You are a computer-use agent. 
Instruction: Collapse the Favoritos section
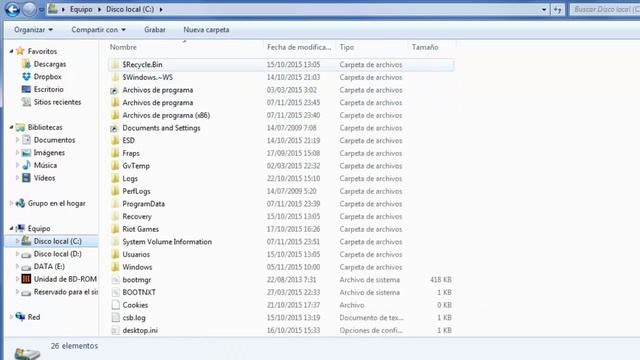click(11, 51)
